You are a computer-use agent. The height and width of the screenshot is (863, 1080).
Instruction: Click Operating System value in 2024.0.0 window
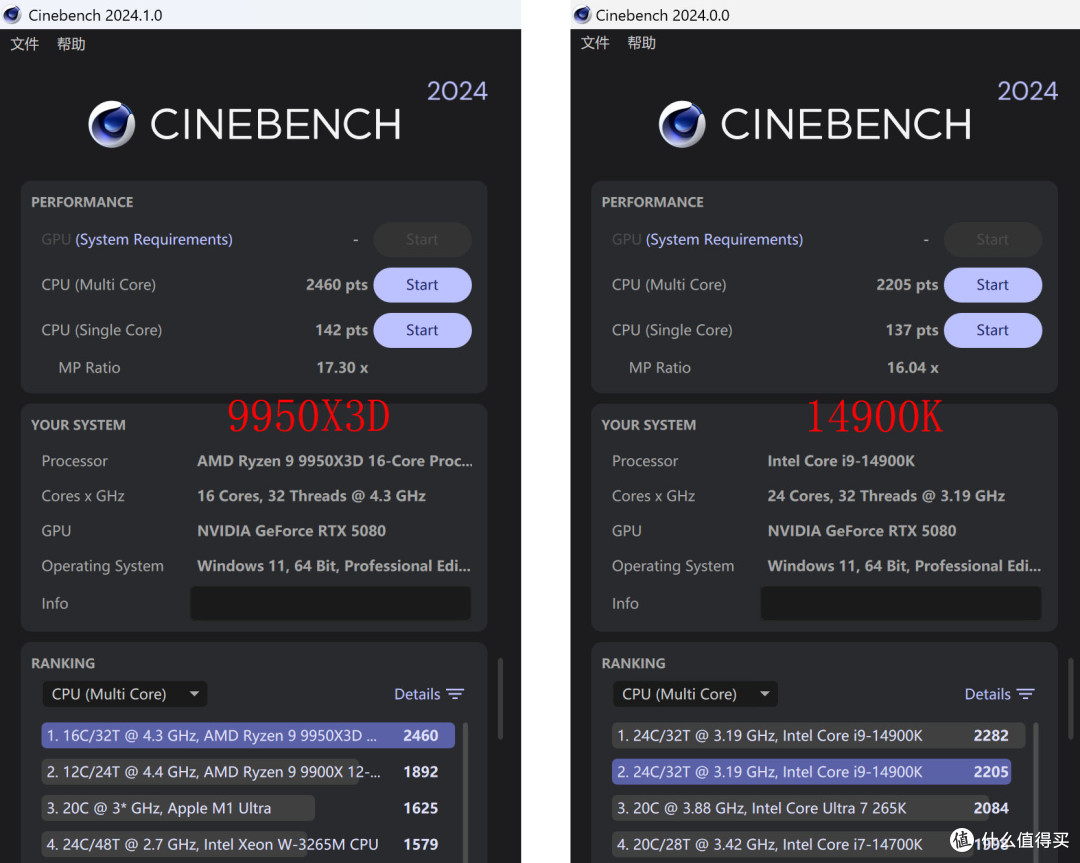click(x=904, y=566)
